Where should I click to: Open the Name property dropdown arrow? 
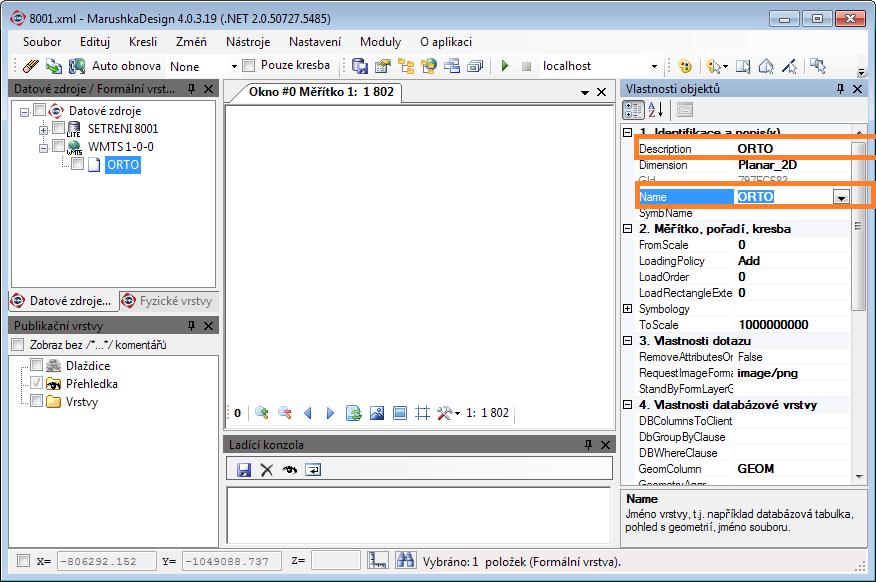point(841,197)
